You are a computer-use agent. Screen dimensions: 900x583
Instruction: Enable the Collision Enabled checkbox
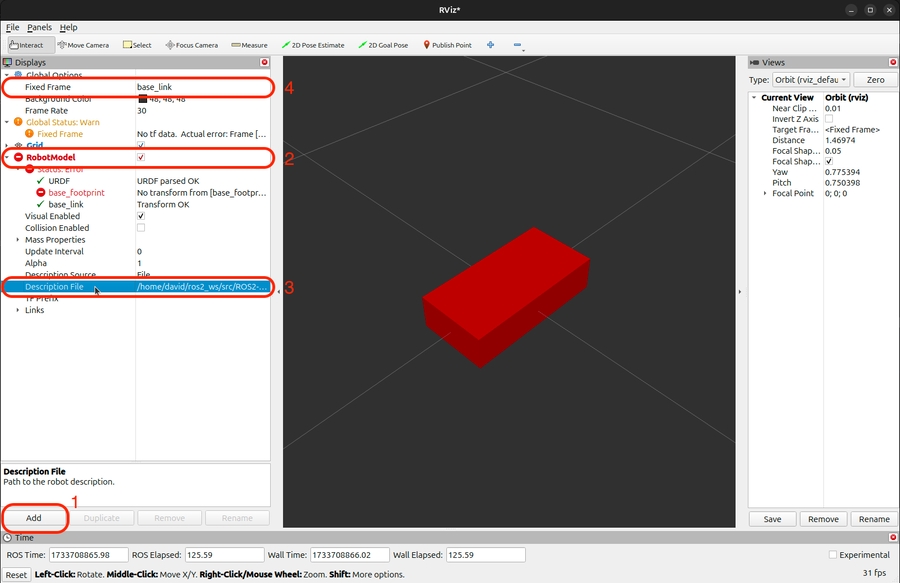pos(141,228)
